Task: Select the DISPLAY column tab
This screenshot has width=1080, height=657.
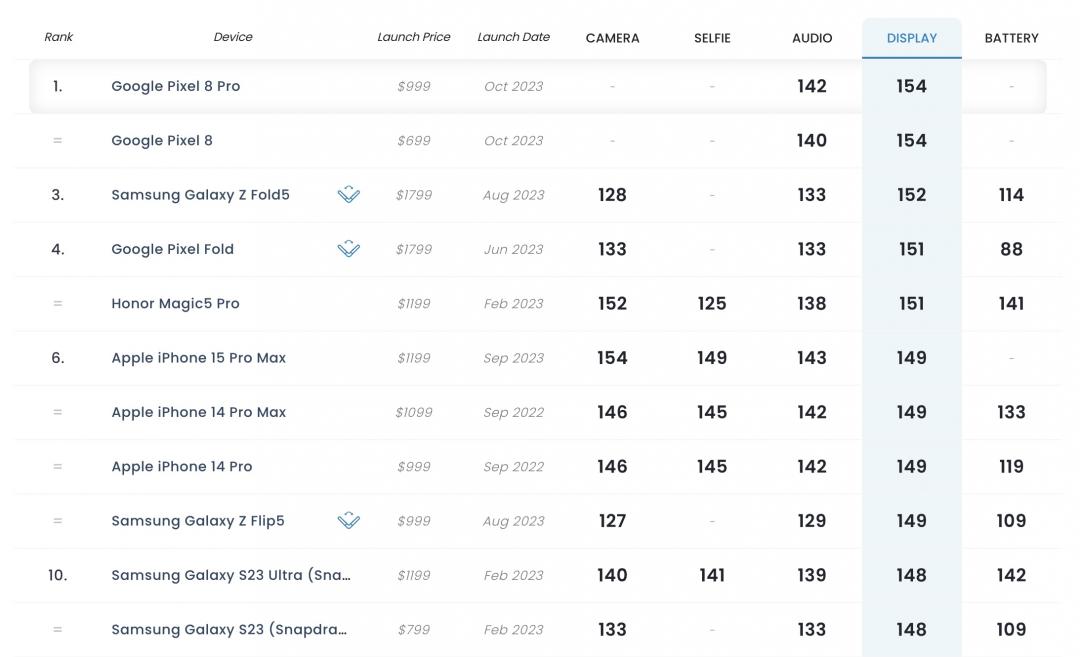Action: pos(912,38)
